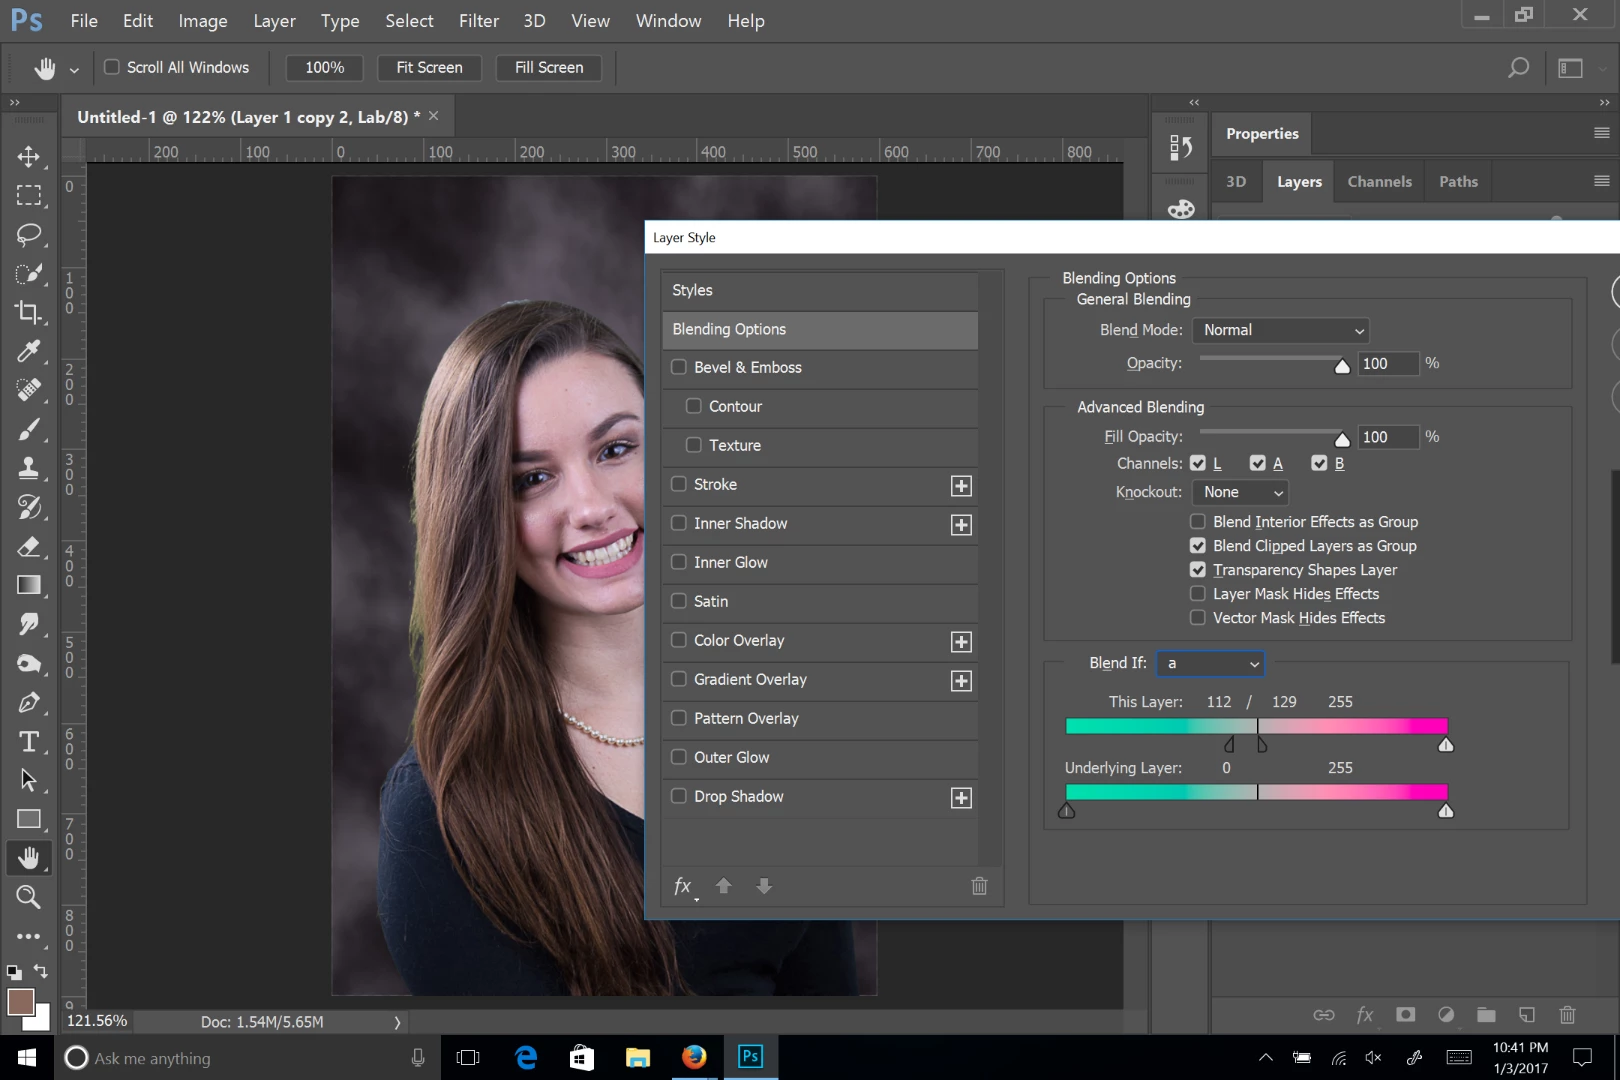Expand the Blend If channel dropdown
Screen dimensions: 1620x1080
1210,664
